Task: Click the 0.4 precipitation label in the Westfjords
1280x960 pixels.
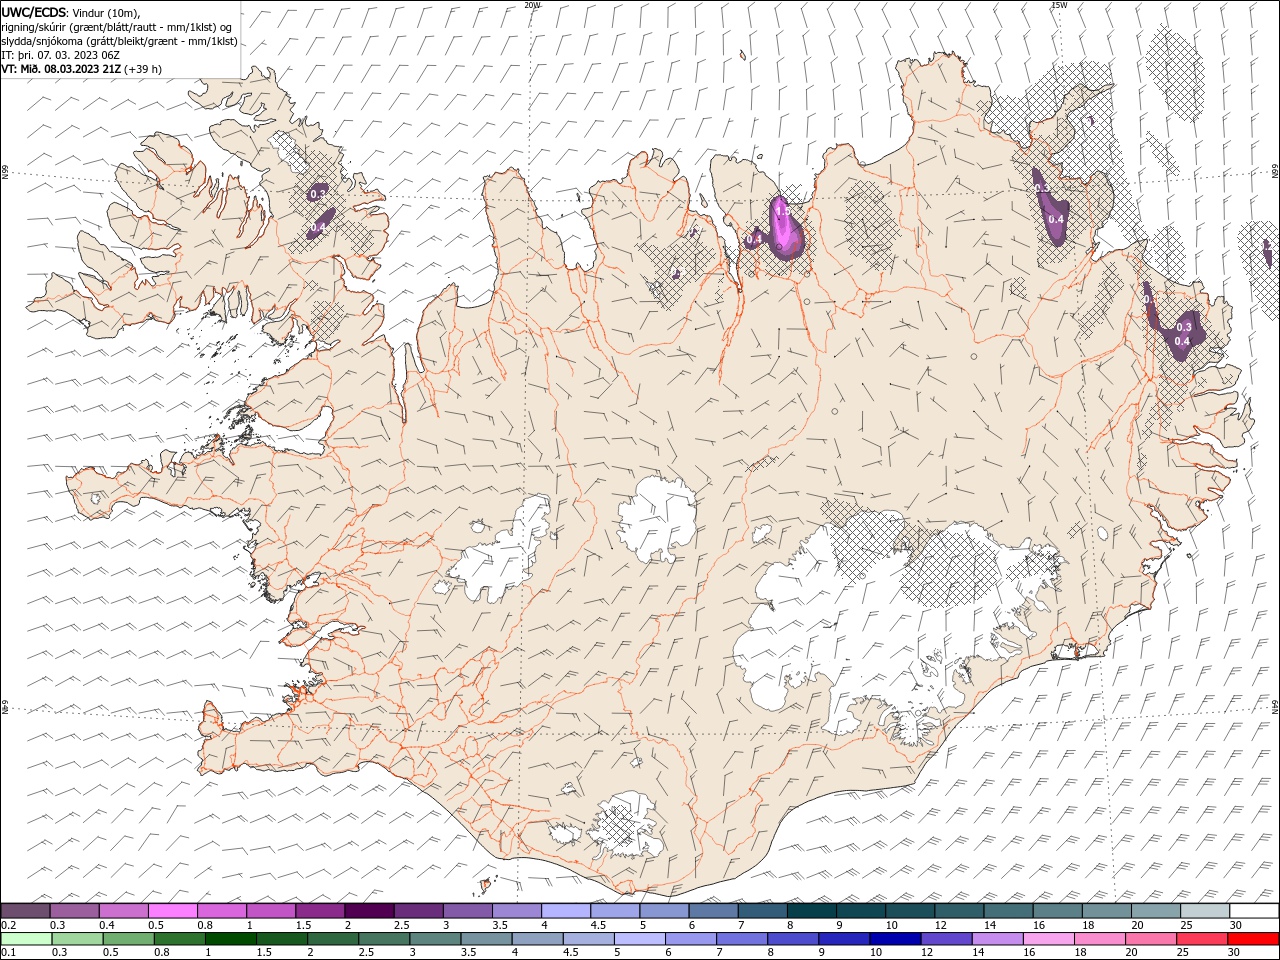Action: 318,228
